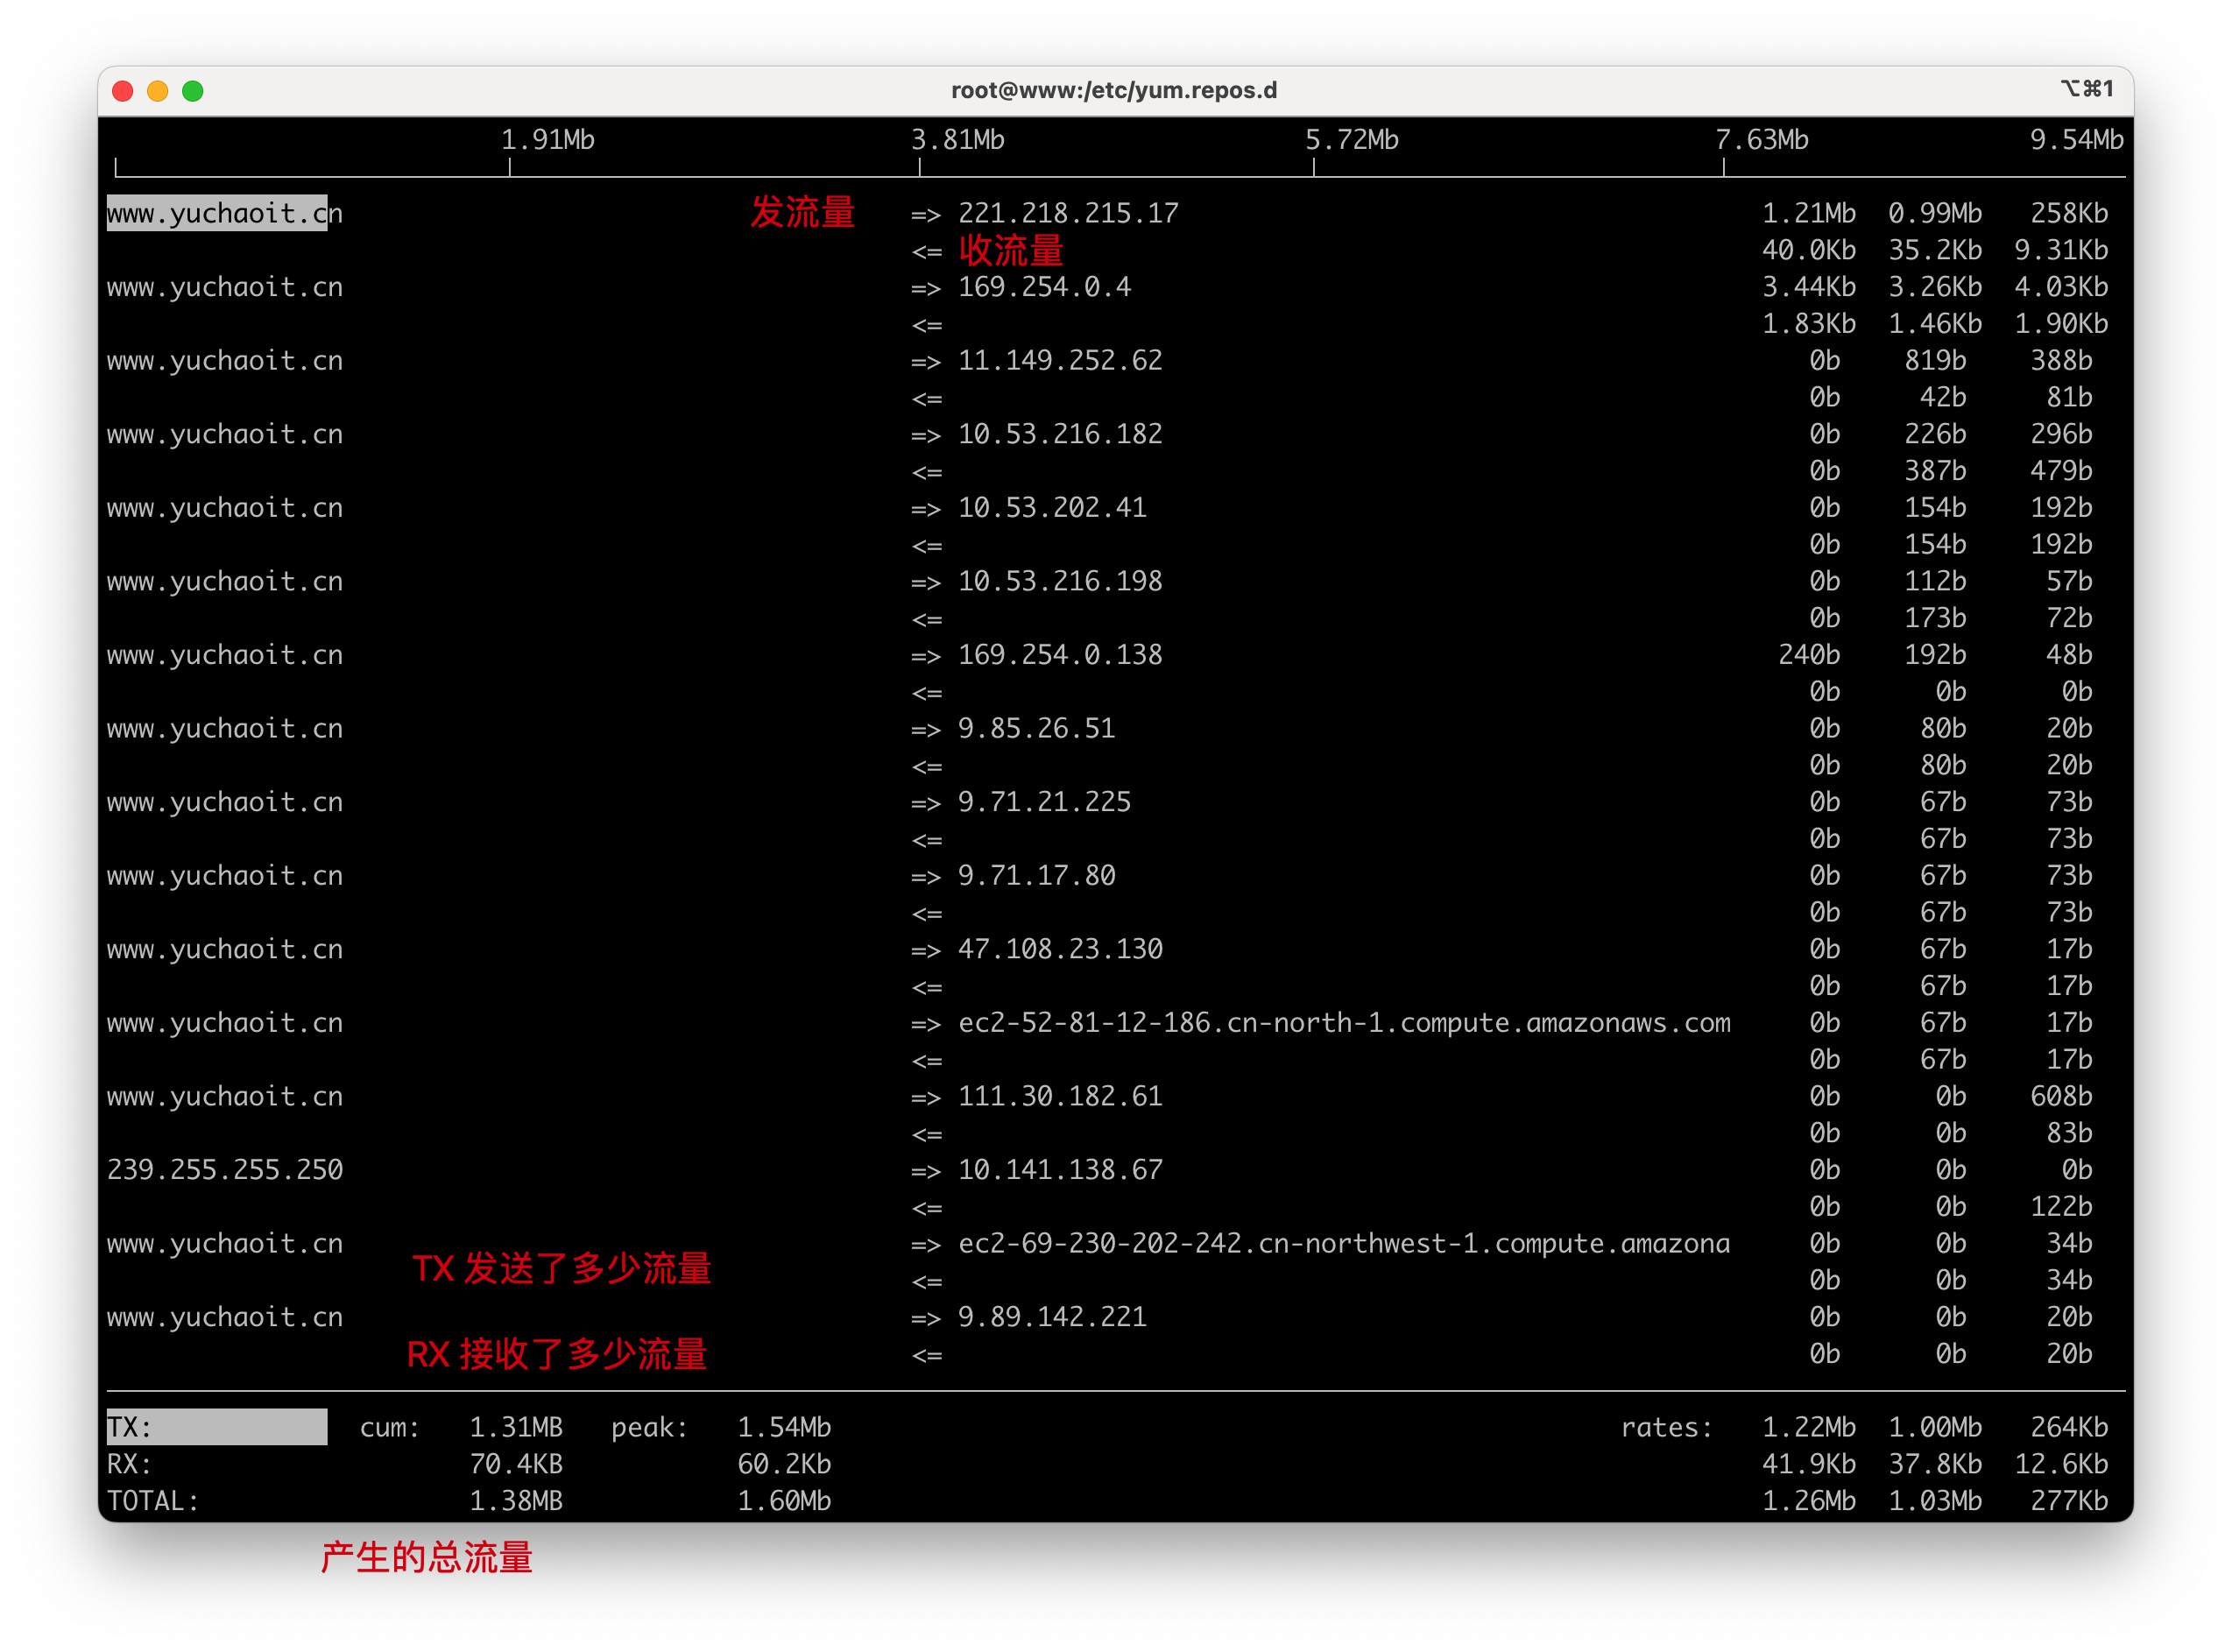Screen dimensions: 2232x1652
Task: Click the TOTAL: label in summary
Action: tap(153, 1501)
